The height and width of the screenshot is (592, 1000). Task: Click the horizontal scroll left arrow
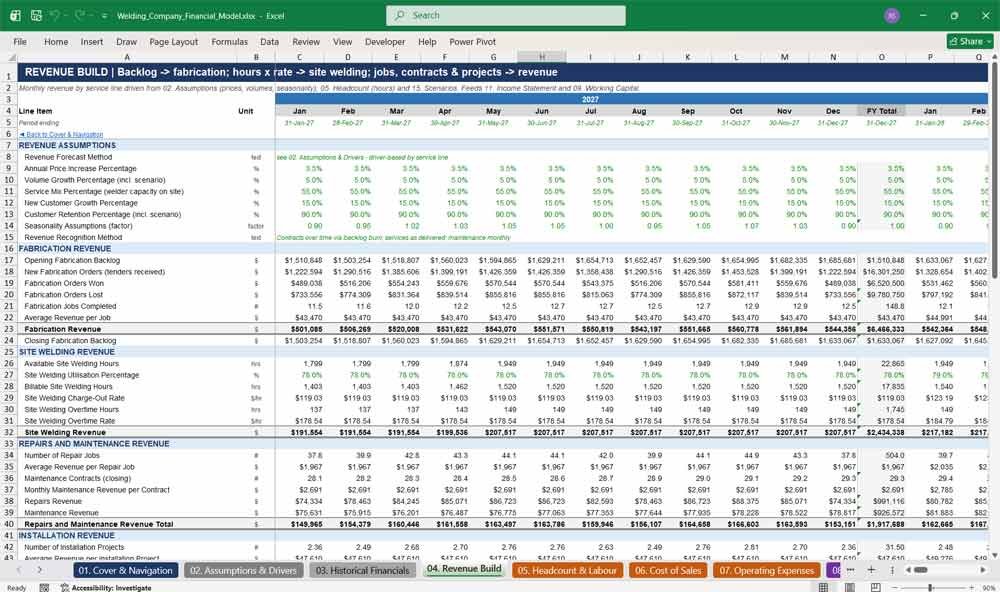(x=906, y=570)
